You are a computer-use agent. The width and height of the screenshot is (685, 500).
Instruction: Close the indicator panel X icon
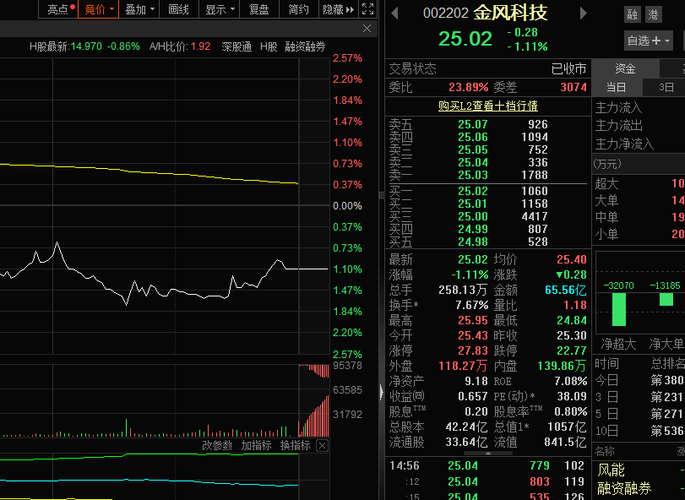322,445
